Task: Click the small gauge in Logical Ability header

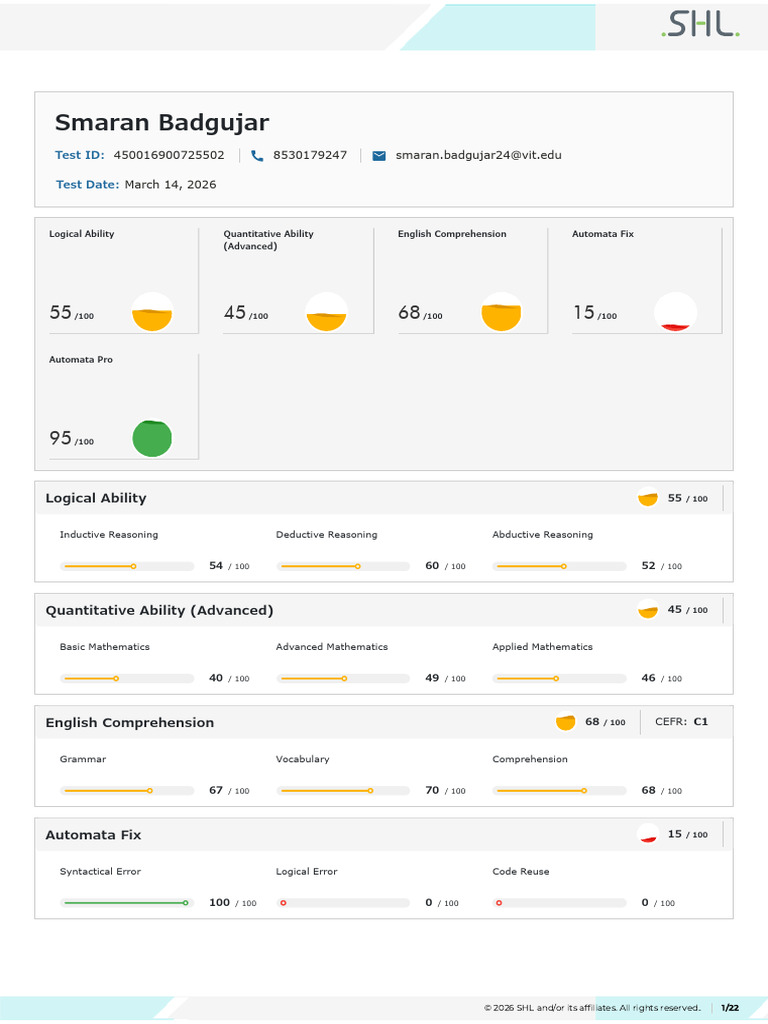Action: tap(648, 498)
